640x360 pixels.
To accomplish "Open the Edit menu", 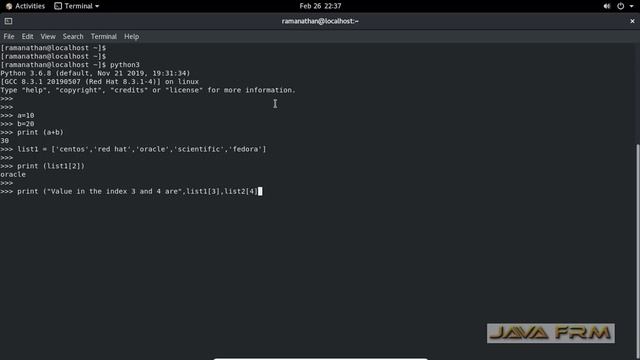I will [27, 36].
